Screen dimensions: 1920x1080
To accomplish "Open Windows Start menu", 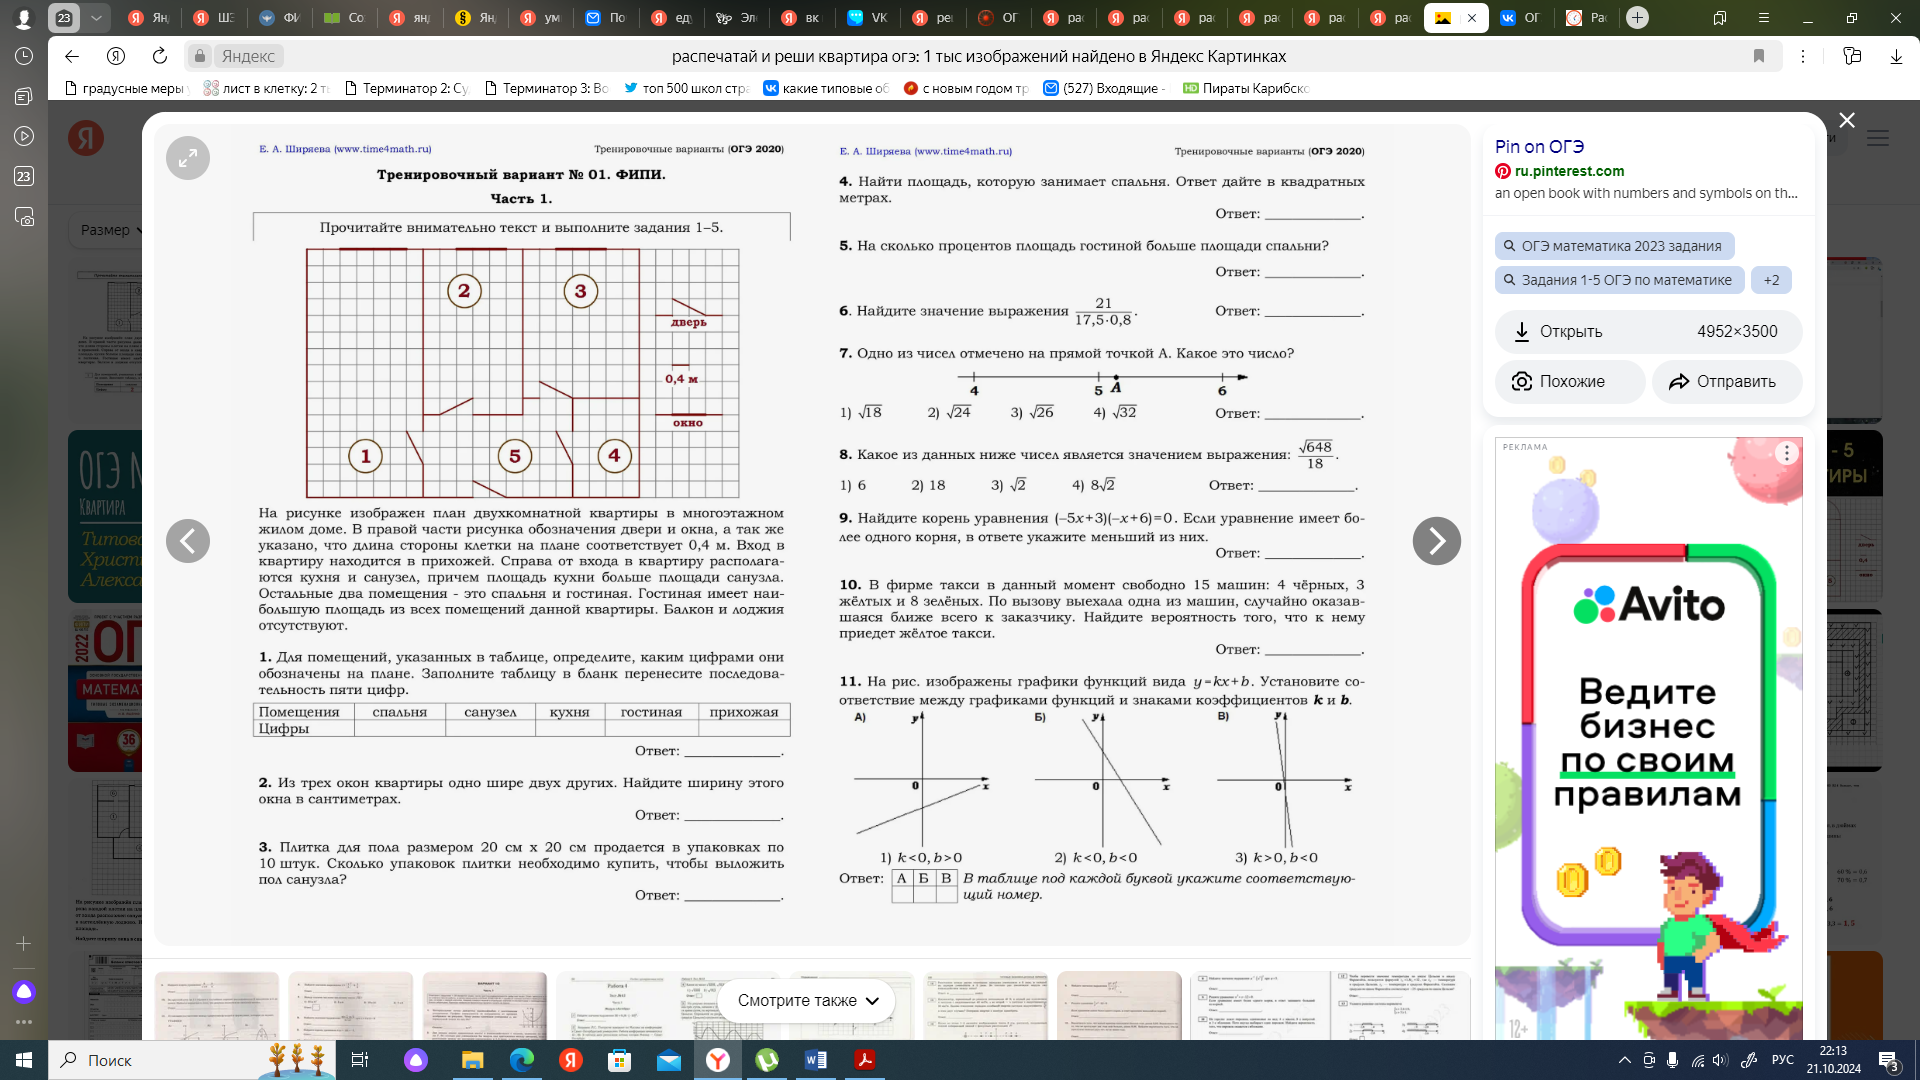I will tap(24, 1060).
